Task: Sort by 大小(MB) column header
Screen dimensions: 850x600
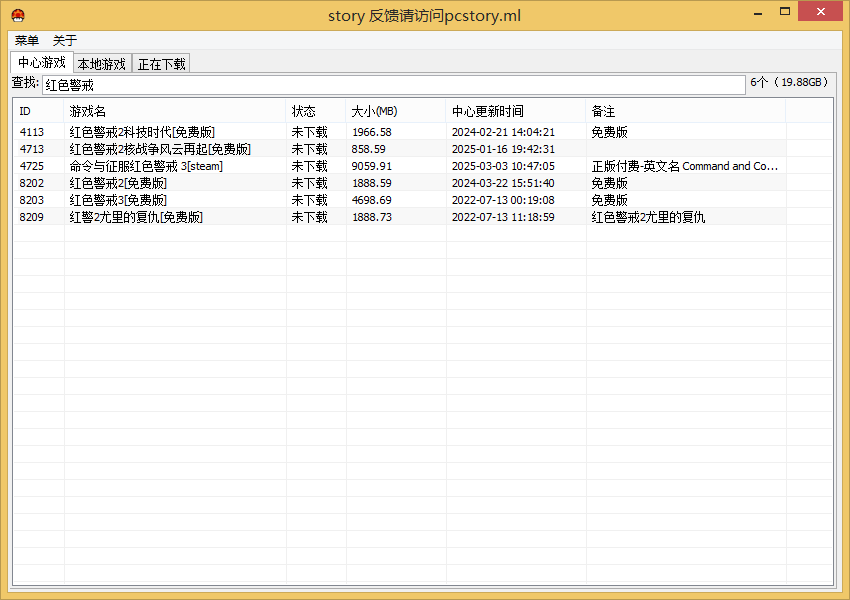Action: click(395, 111)
